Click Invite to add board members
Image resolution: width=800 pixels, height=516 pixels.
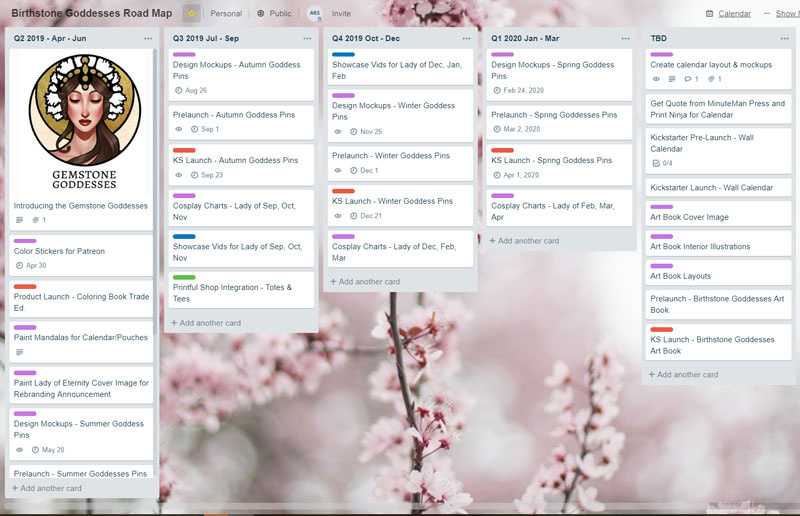341,14
